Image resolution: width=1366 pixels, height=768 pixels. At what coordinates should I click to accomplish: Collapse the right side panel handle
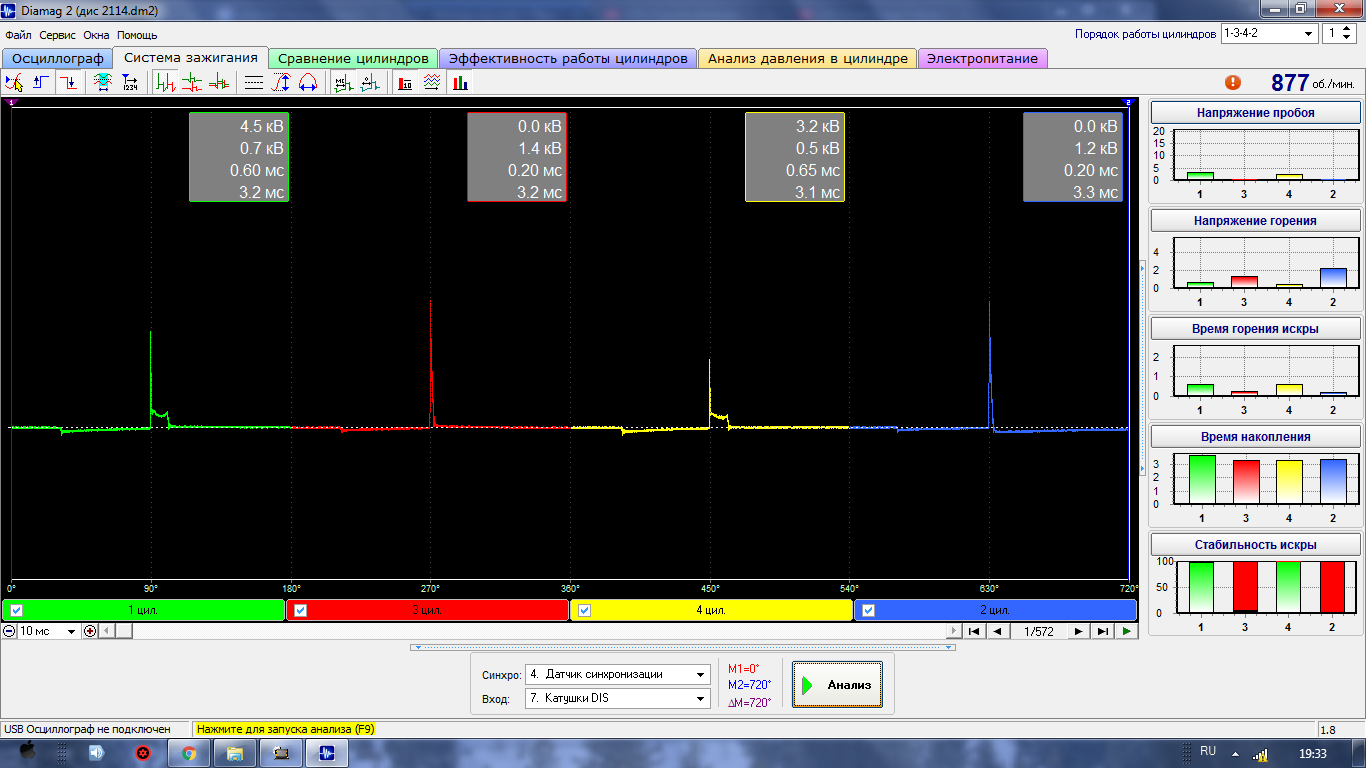pos(1143,370)
